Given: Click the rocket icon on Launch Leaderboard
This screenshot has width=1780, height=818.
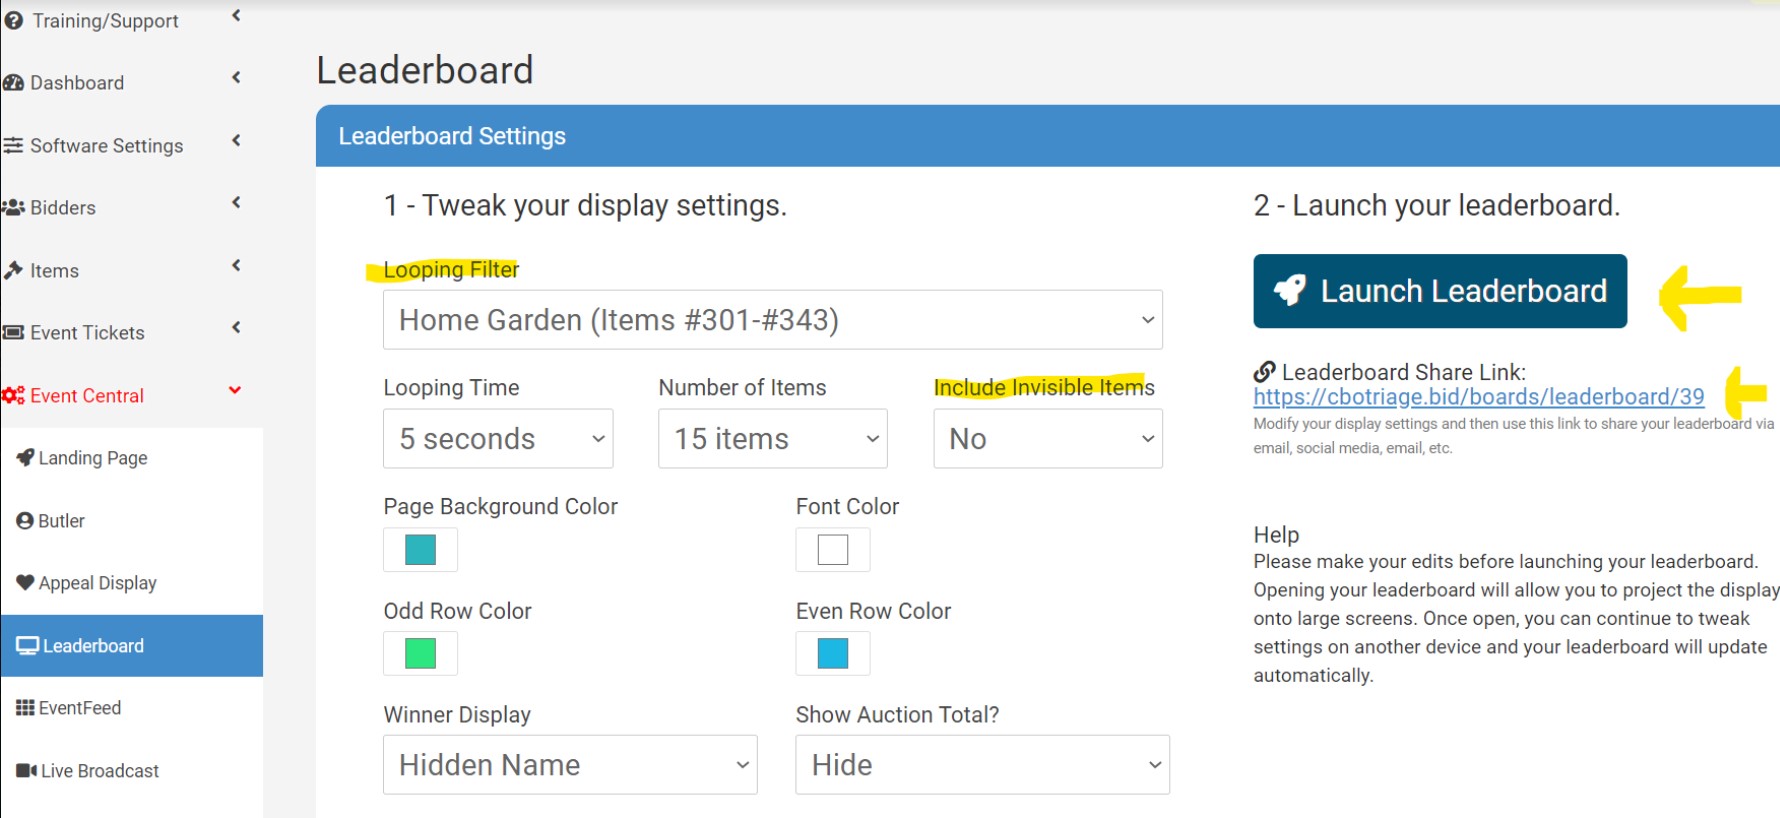Looking at the screenshot, I should tap(1290, 291).
